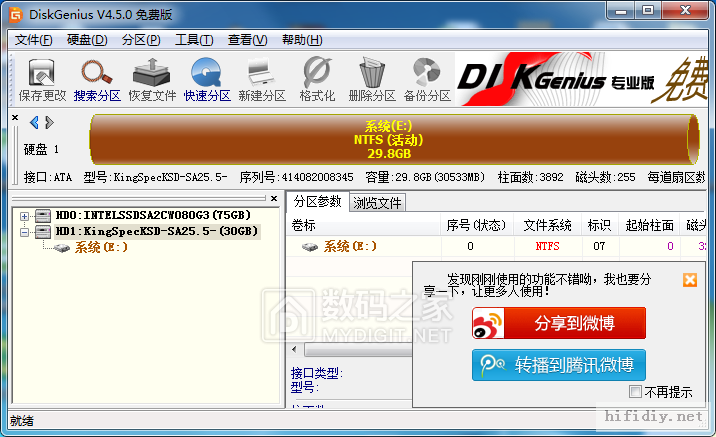Go to the previous disk with the left arrow
716x437 pixels.
34,122
